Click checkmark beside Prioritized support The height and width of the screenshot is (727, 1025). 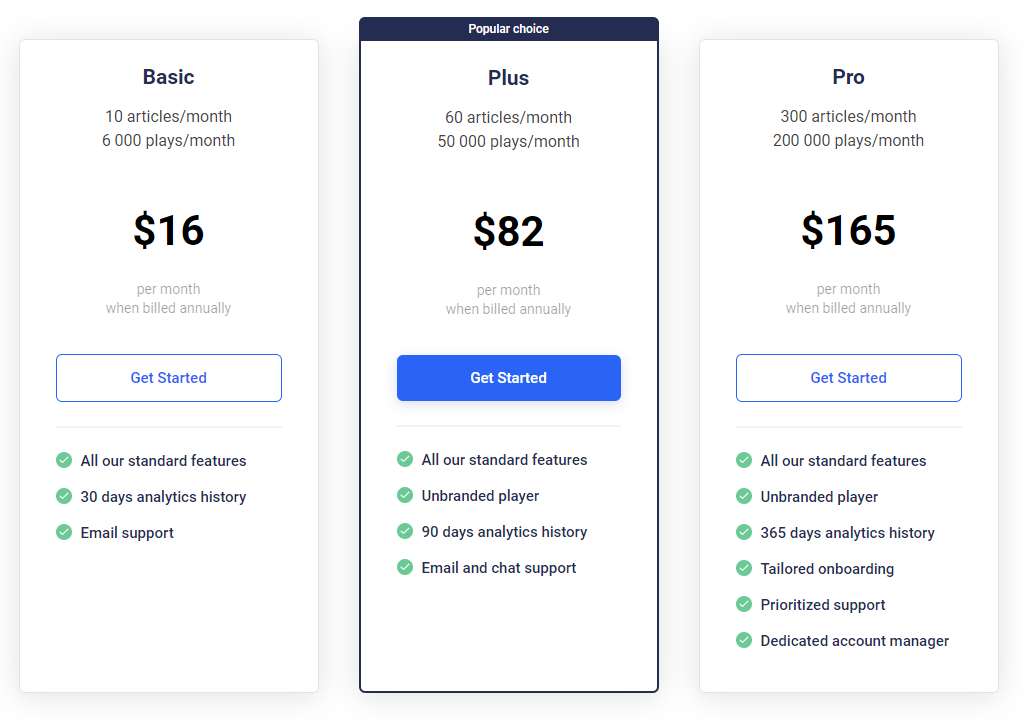[x=744, y=604]
